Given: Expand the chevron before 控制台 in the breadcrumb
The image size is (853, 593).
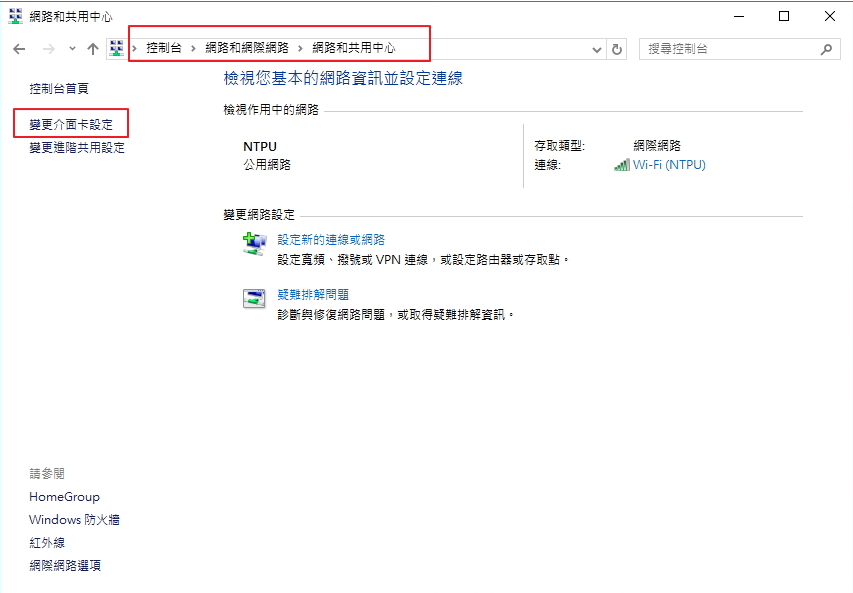Looking at the screenshot, I should (134, 48).
